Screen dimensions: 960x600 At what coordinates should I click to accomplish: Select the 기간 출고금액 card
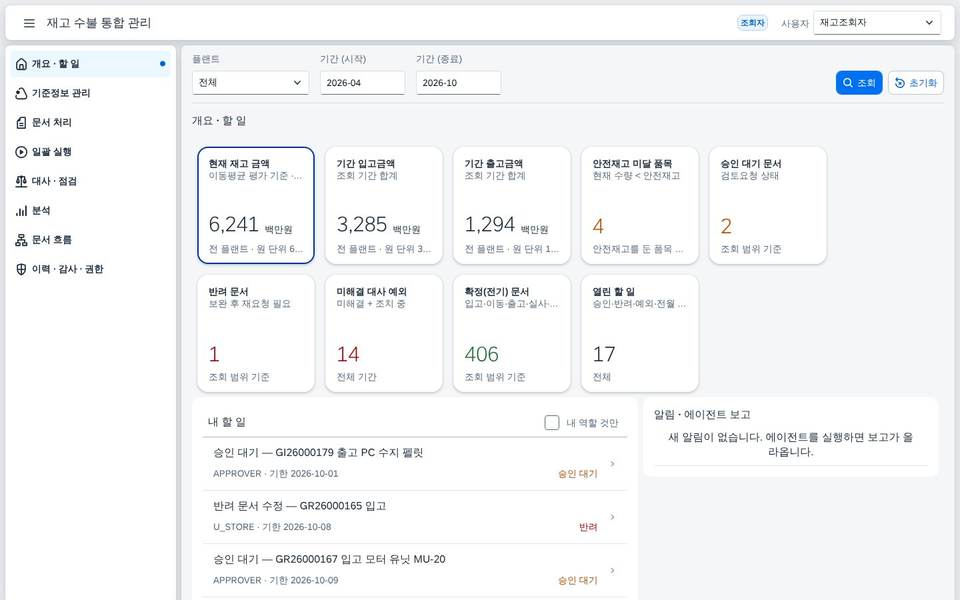pyautogui.click(x=512, y=205)
